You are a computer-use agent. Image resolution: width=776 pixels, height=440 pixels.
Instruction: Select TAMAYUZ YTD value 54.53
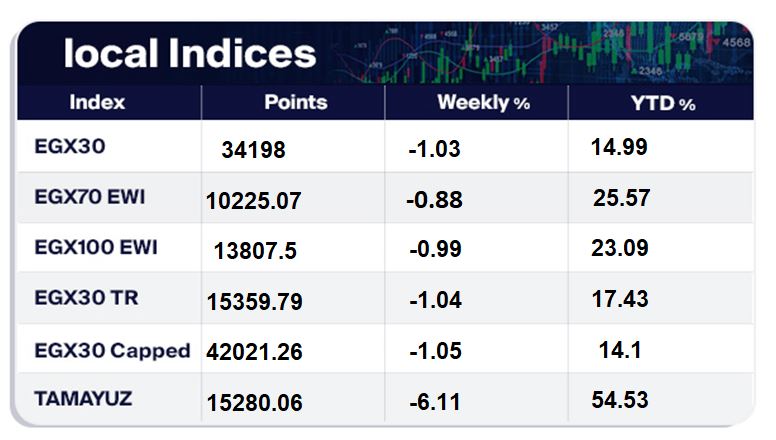pos(620,401)
